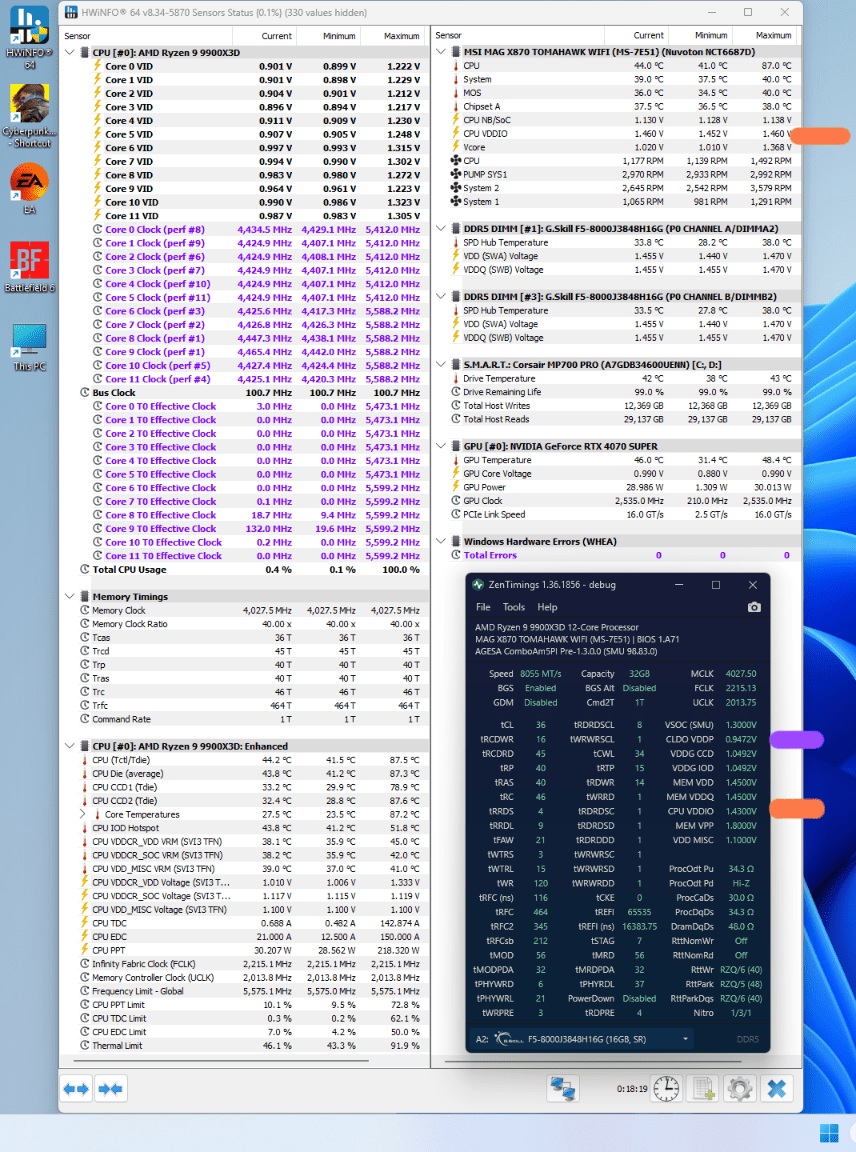Open the Windows Start button on taskbar
Screen dimensions: 856x1152
point(829,1133)
